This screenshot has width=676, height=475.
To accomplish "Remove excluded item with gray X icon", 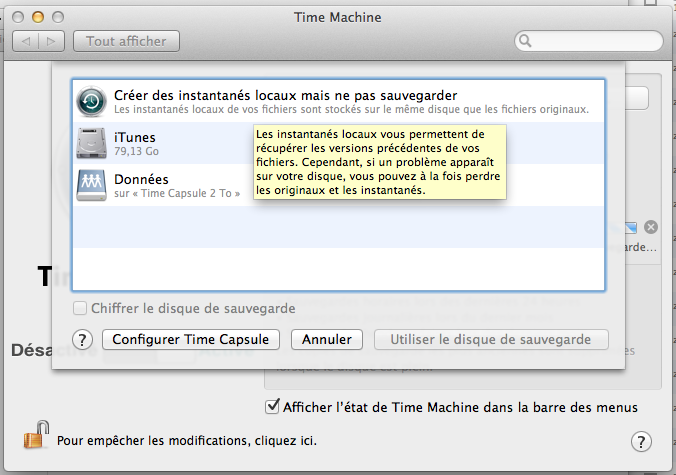I will pyautogui.click(x=651, y=227).
